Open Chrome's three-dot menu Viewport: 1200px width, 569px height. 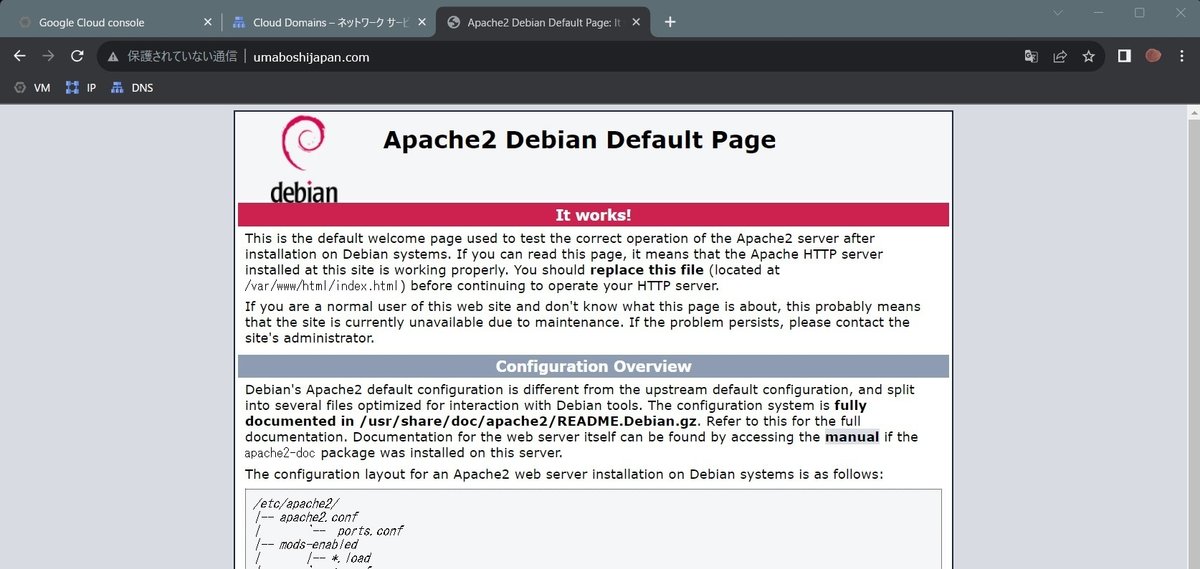coord(1182,56)
